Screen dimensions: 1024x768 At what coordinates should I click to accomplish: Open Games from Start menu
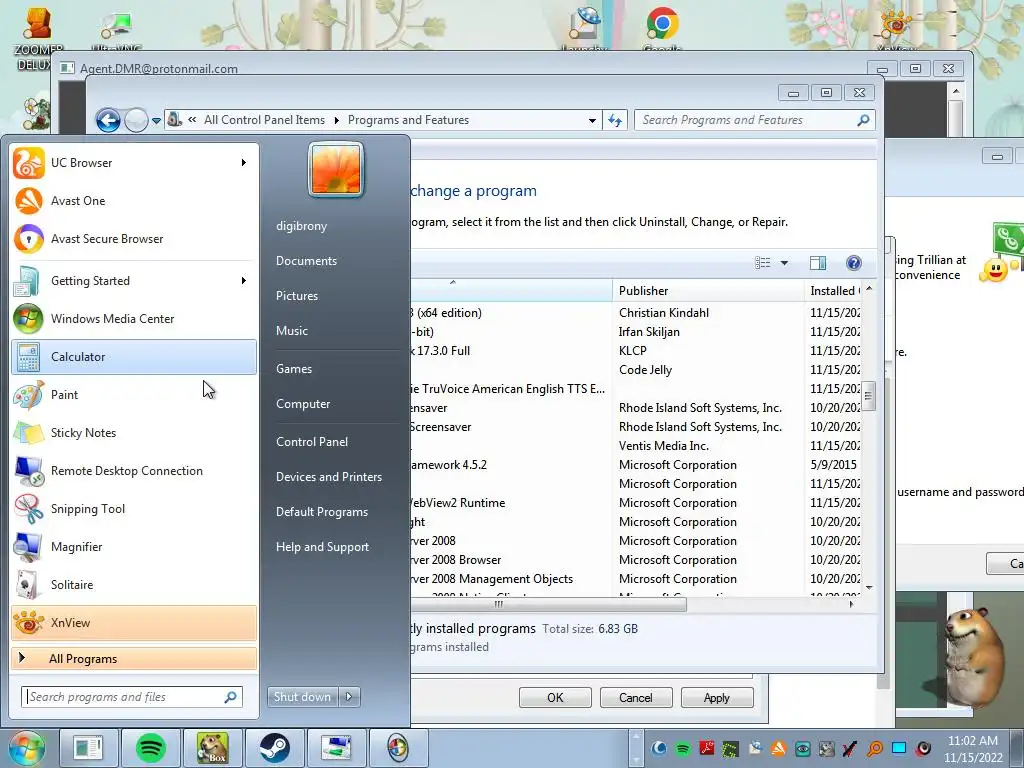pos(294,369)
